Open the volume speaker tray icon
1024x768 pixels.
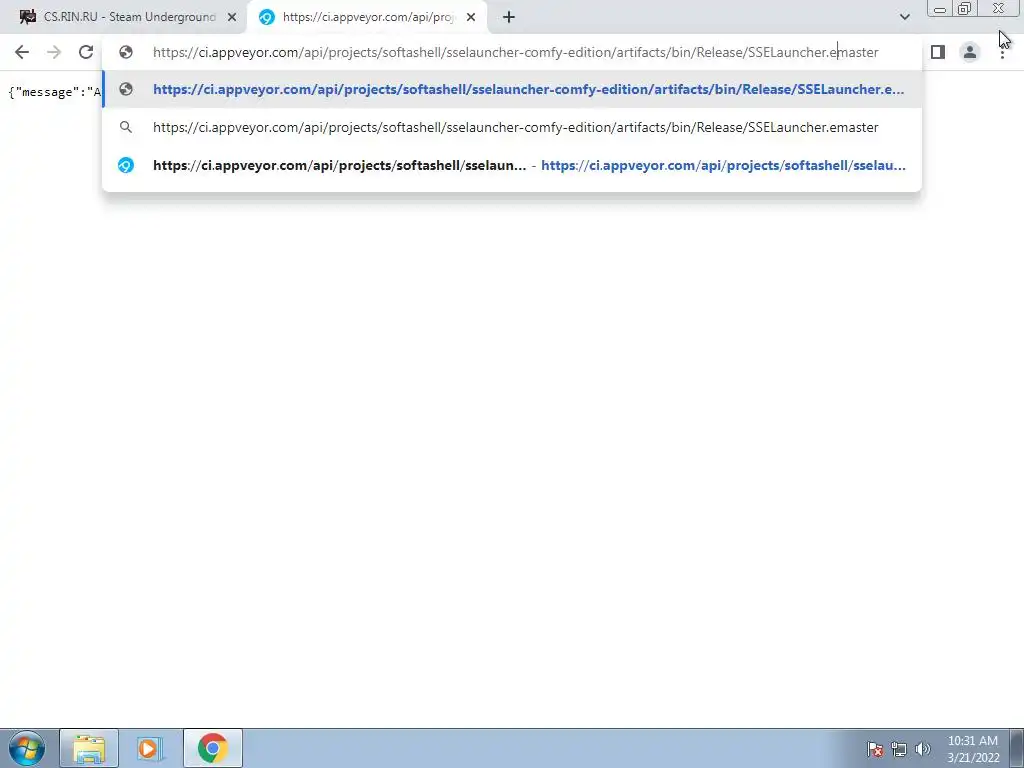click(923, 749)
